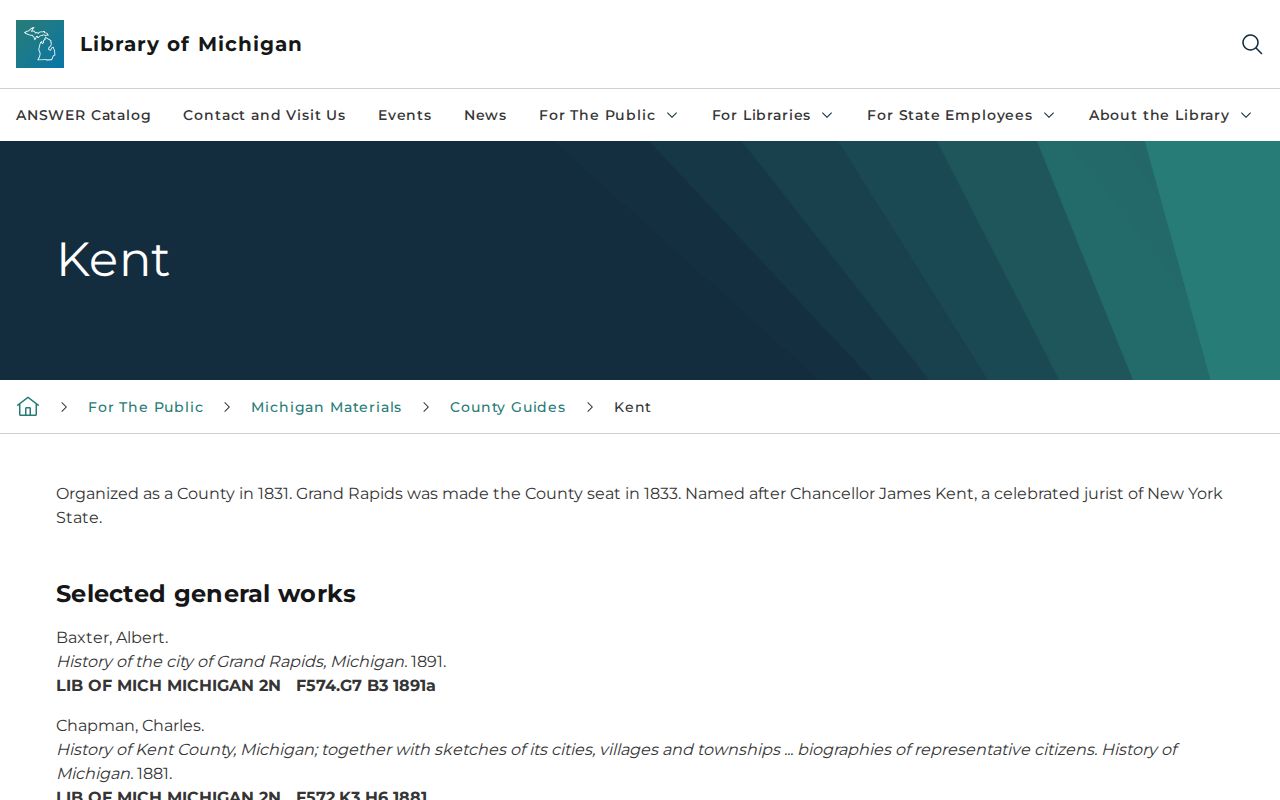Click the Organized as a County in 1831 paragraph

click(x=639, y=505)
